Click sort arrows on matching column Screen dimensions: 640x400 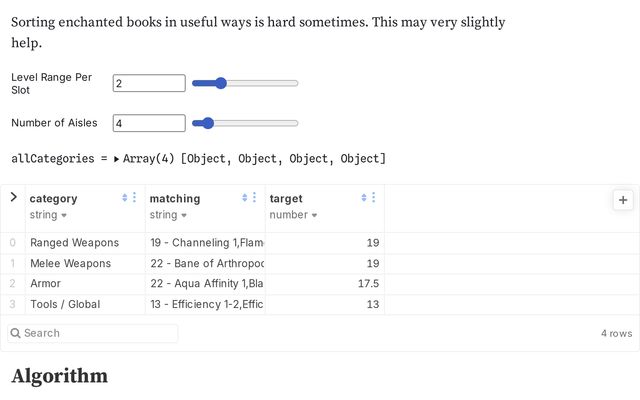244,198
